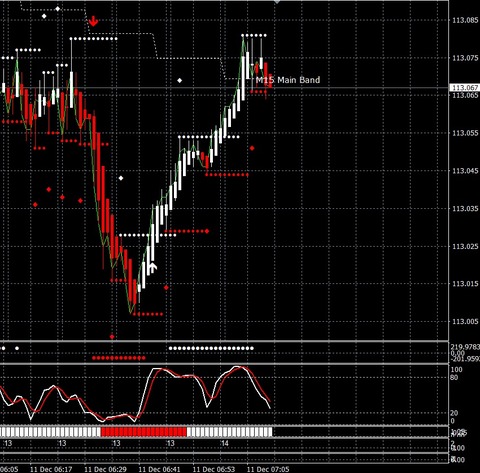Click the white diamond left of M15 Main Band
The height and width of the screenshot is (473, 480).
[180, 80]
